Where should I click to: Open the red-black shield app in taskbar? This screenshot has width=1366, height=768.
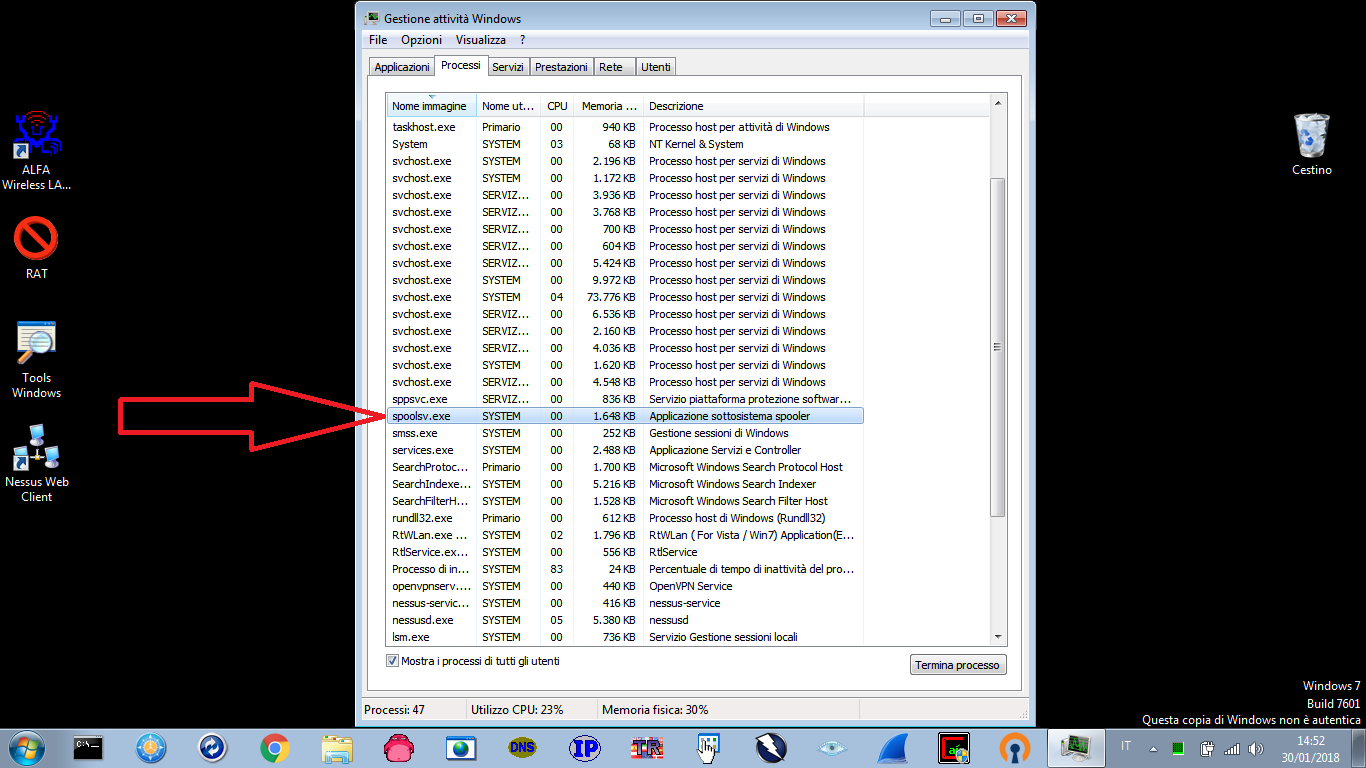tap(954, 747)
